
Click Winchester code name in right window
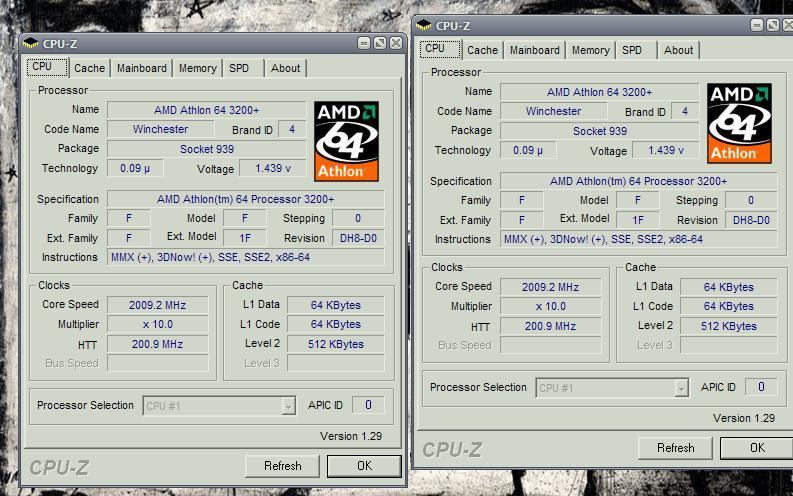[553, 111]
